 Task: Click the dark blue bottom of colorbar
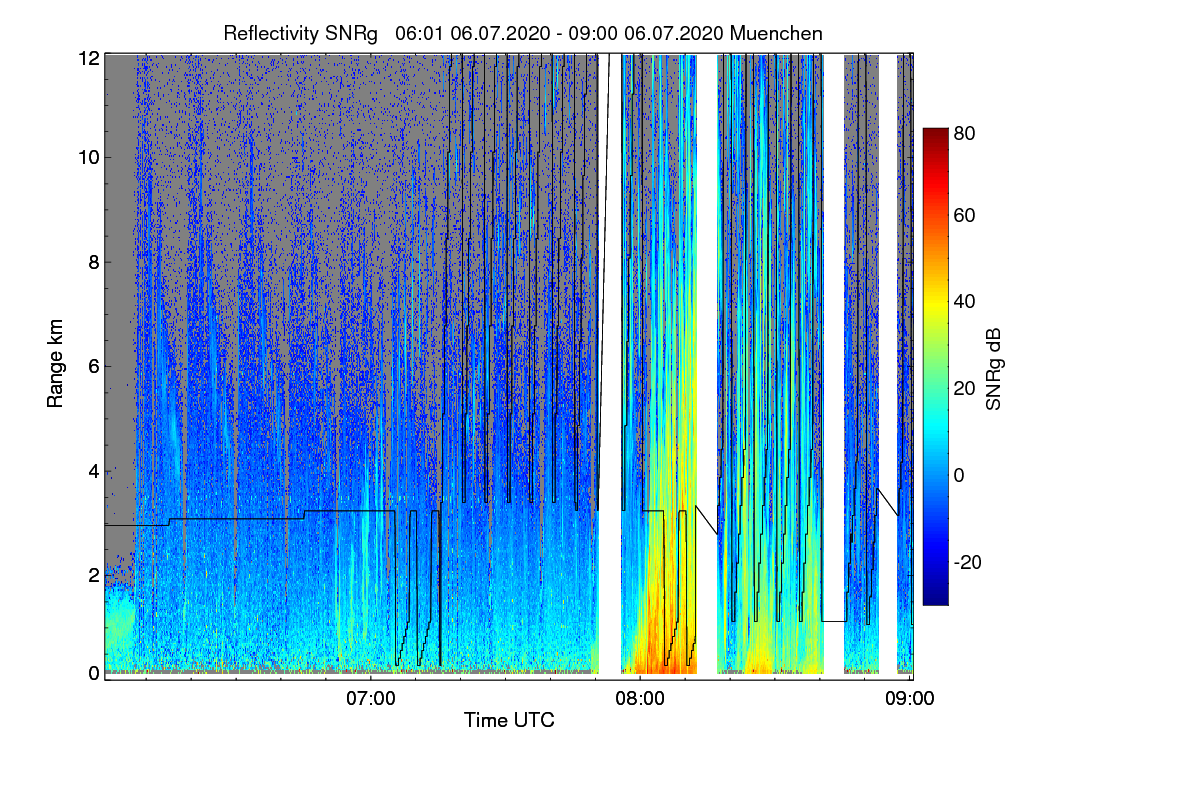tap(935, 598)
